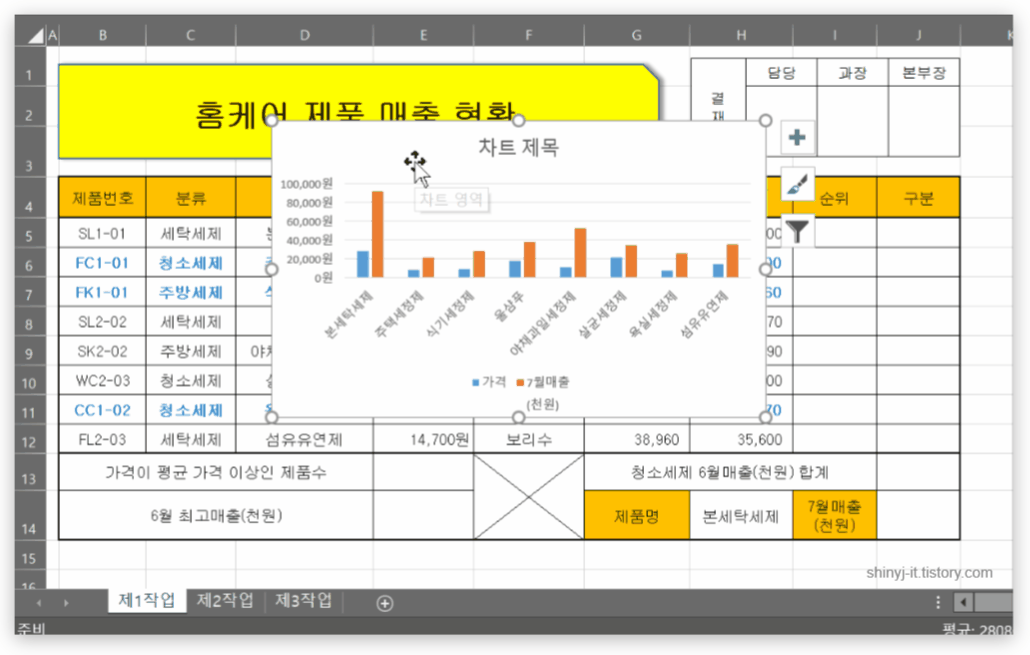The width and height of the screenshot is (1030, 655).
Task: Select the blue bar for 살균세정제
Action: pos(616,267)
